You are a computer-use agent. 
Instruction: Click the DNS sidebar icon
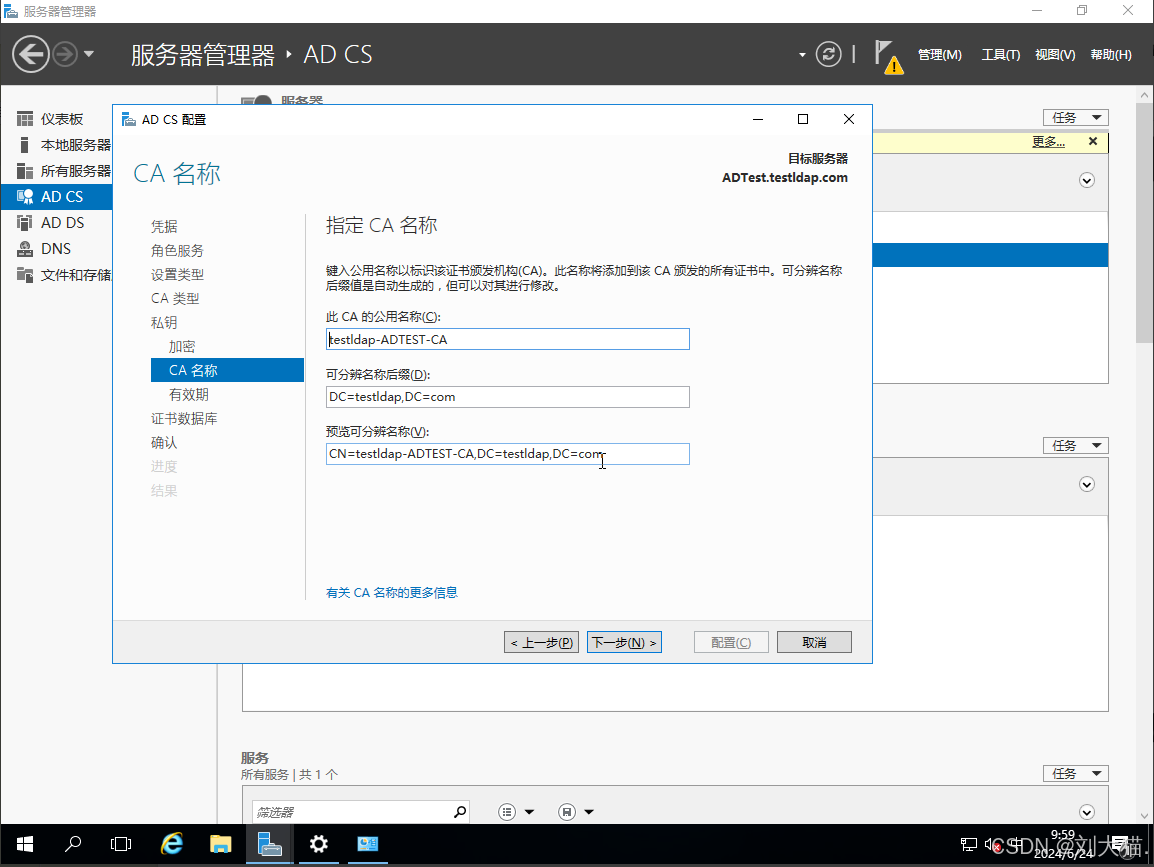(25, 249)
